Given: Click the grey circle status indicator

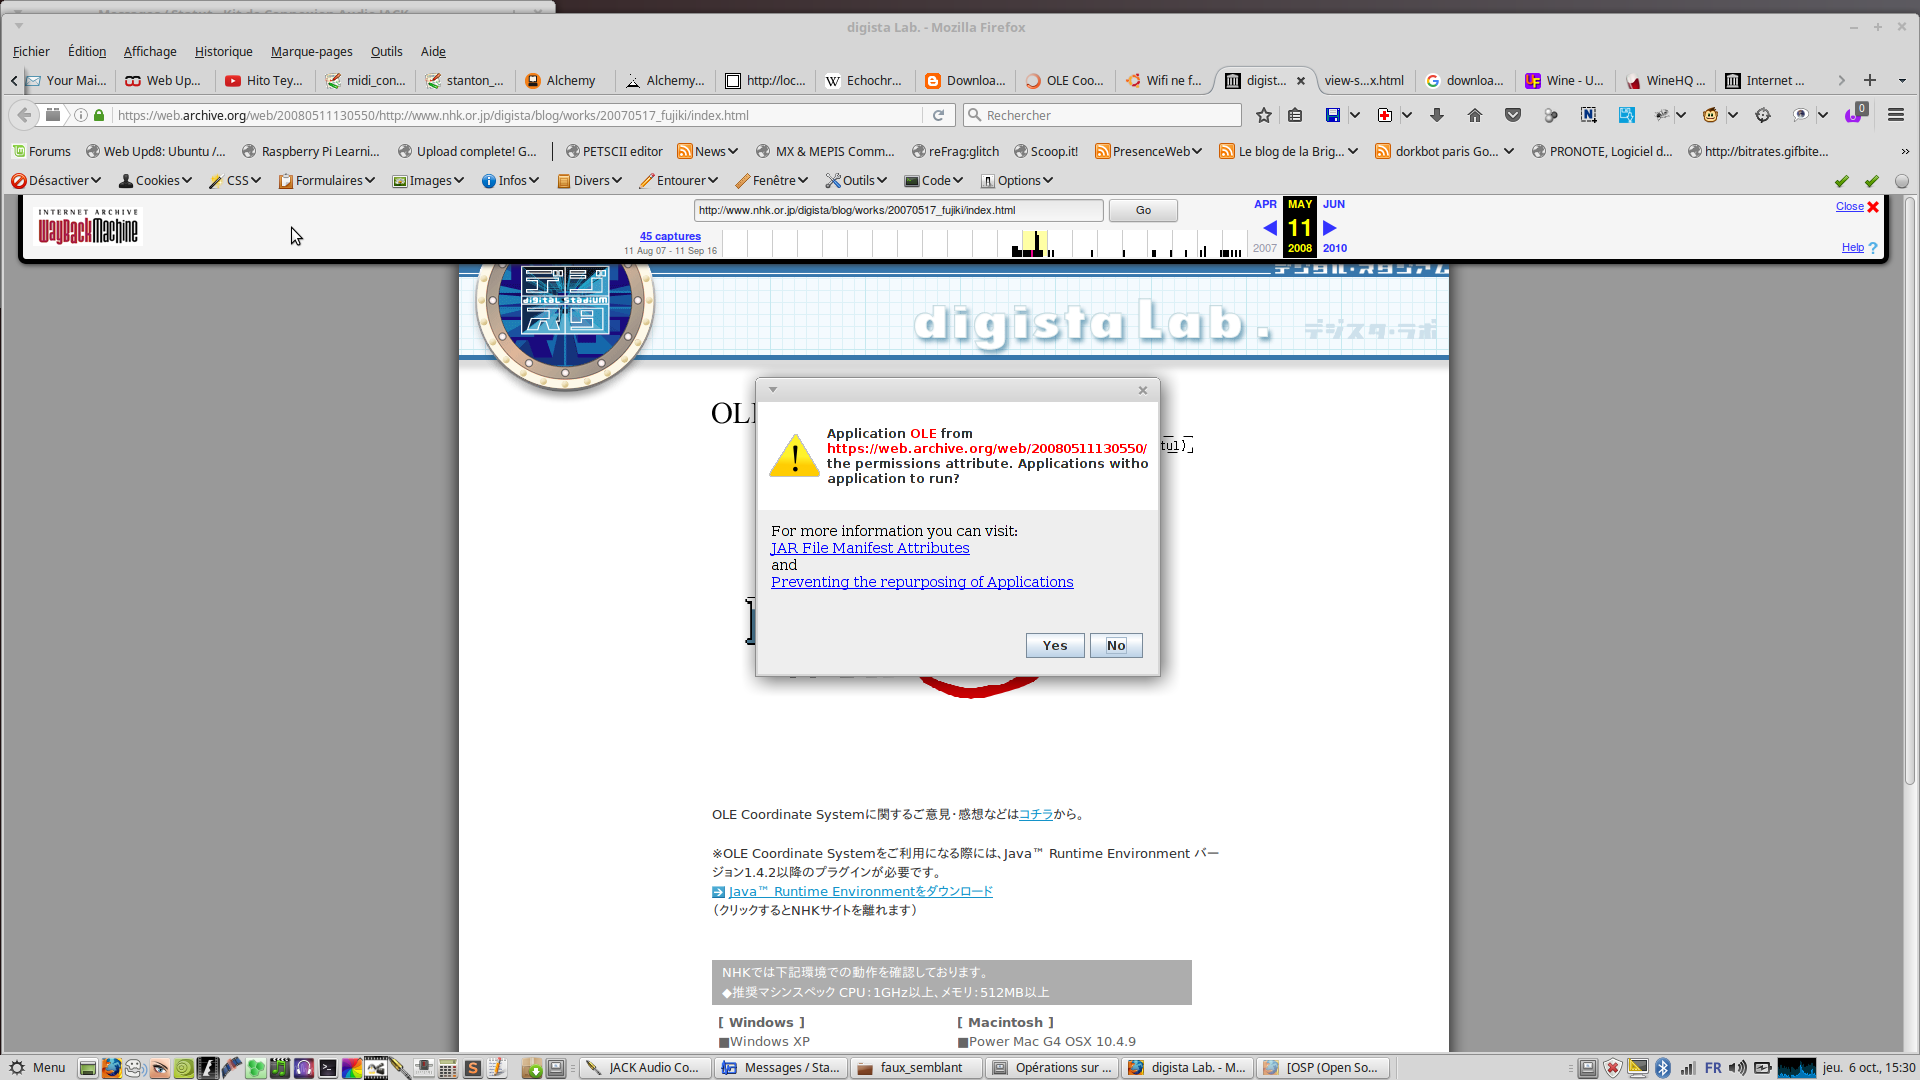Looking at the screenshot, I should pos(1901,181).
